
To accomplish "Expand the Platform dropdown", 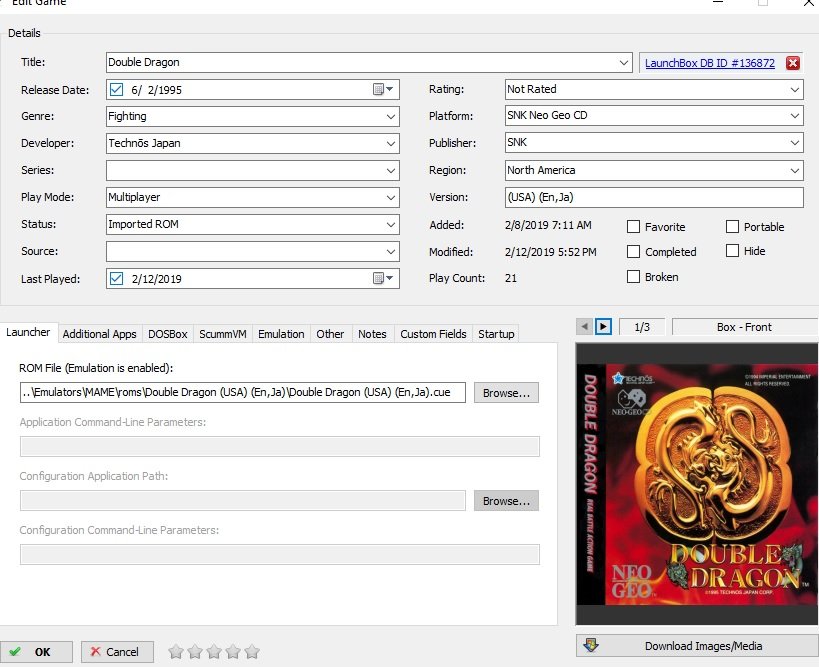I will point(794,115).
